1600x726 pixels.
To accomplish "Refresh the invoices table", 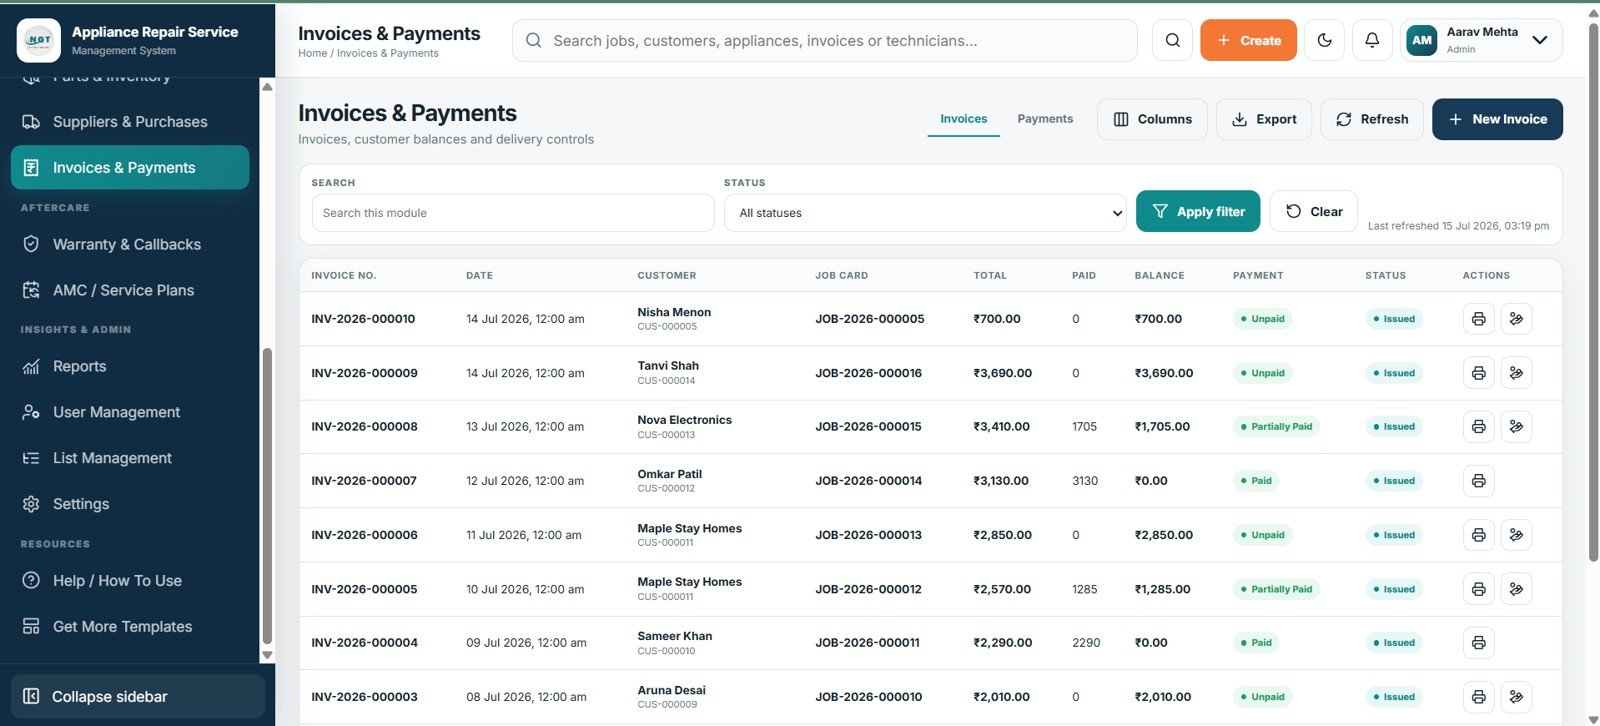I will 1372,119.
